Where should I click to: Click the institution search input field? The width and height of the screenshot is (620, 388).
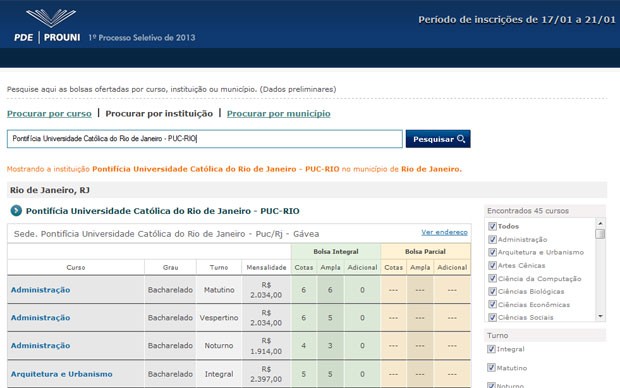(205, 139)
